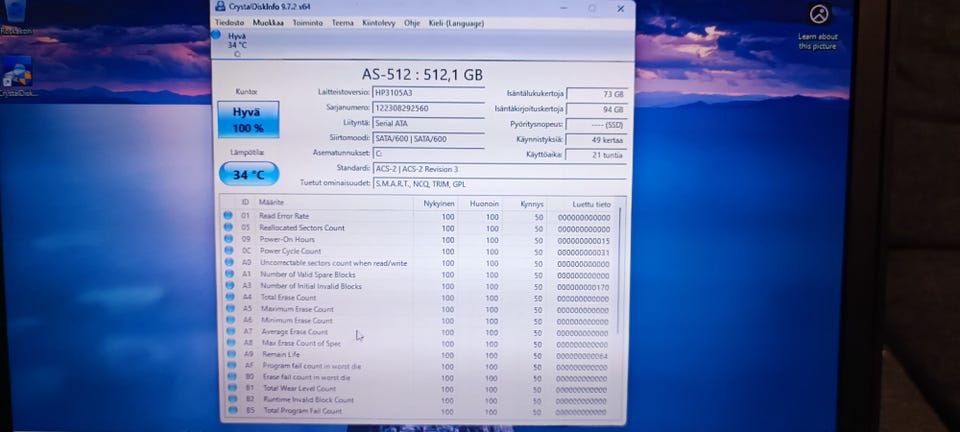Open the Teema menu
Screen dimensions: 960x432
[343, 23]
